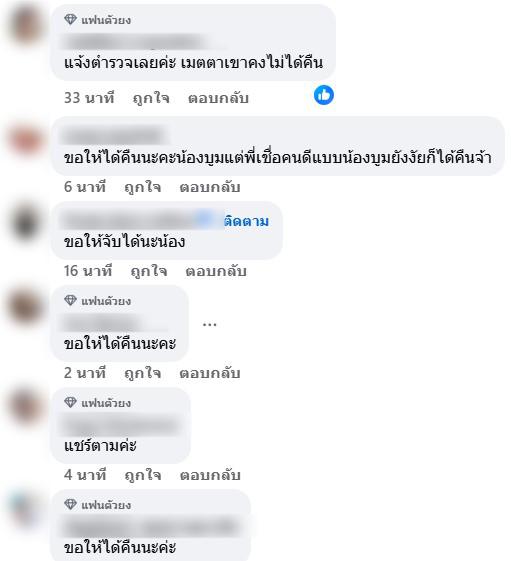
Task: Click diamond badge on the bottom comment
Action: pyautogui.click(x=70, y=504)
